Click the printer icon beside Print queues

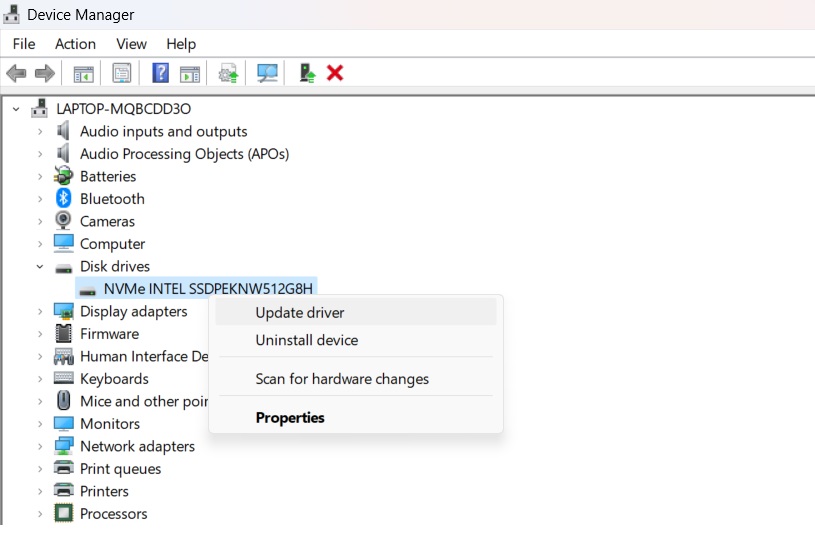[x=63, y=468]
